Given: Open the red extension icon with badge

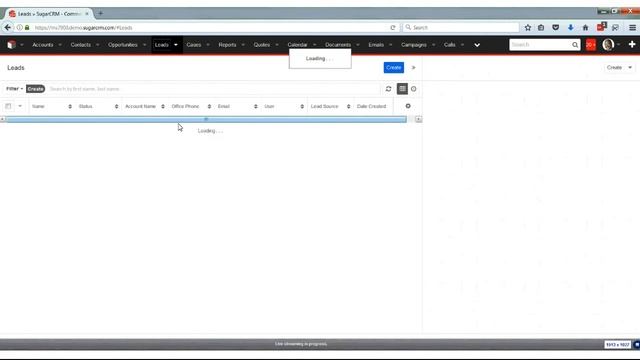Looking at the screenshot, I should [601, 27].
